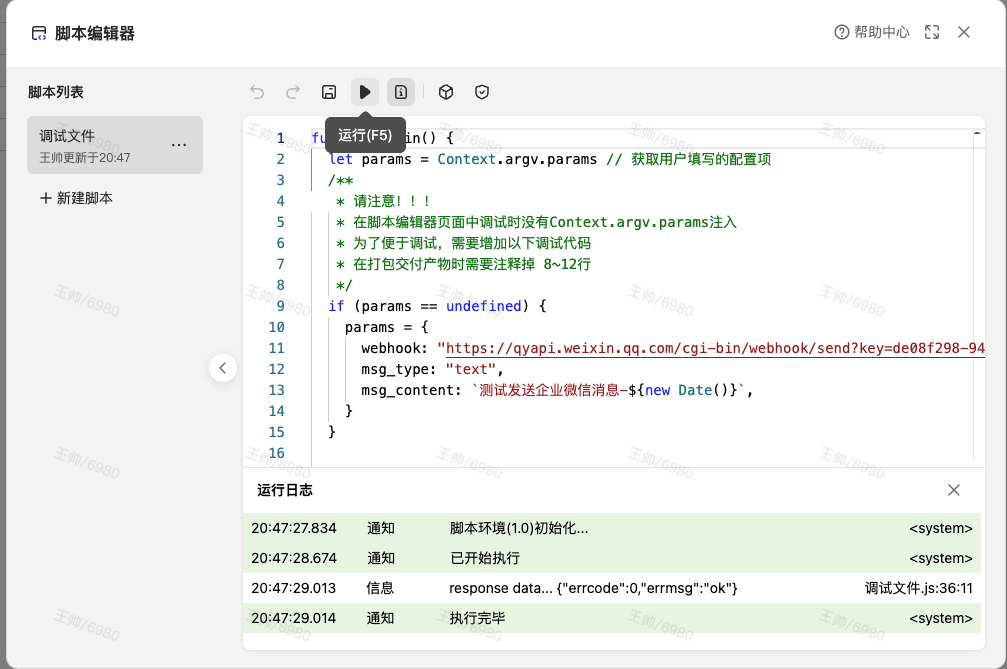Click the script editor icon beside title
This screenshot has width=1007, height=669.
coord(39,33)
